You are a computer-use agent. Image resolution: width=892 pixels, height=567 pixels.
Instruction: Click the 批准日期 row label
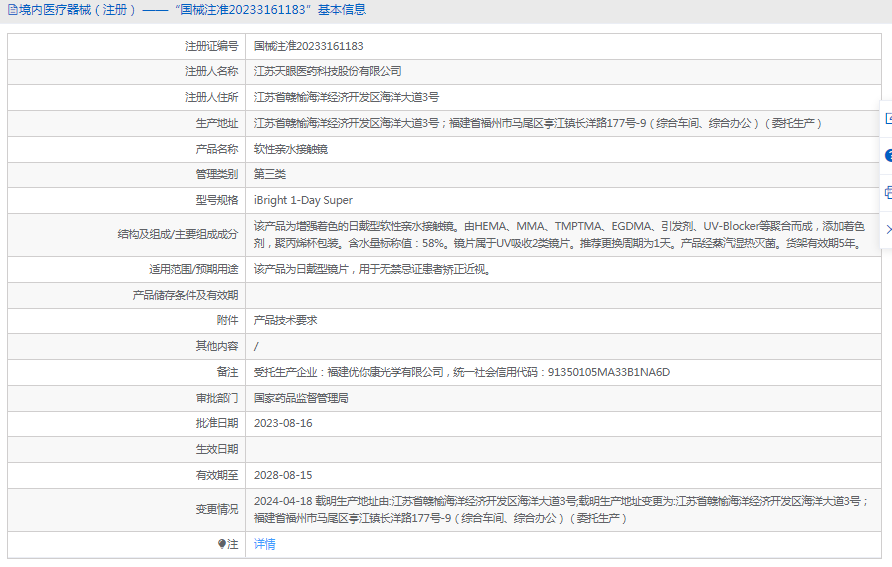tap(217, 423)
